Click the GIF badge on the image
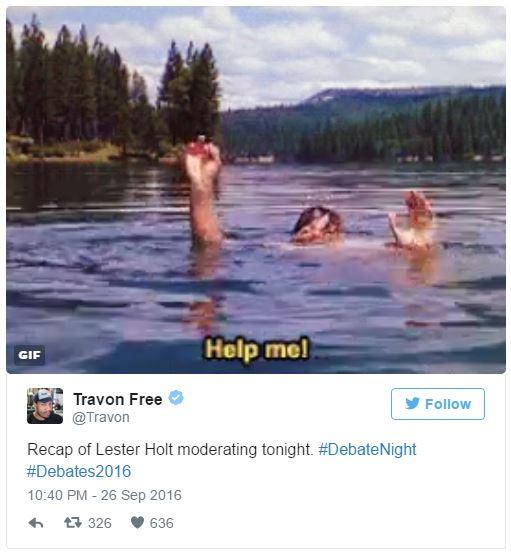Screen dimensions: 511x555 [29, 355]
